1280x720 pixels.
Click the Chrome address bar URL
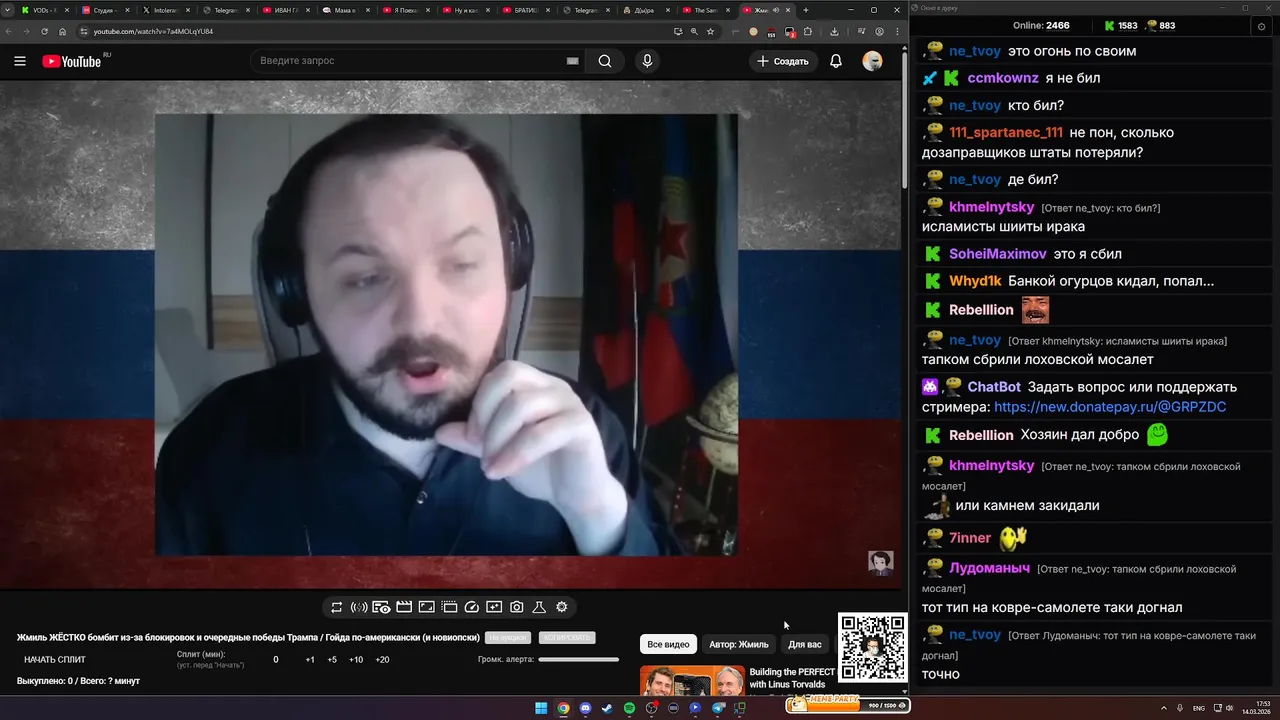(x=153, y=31)
